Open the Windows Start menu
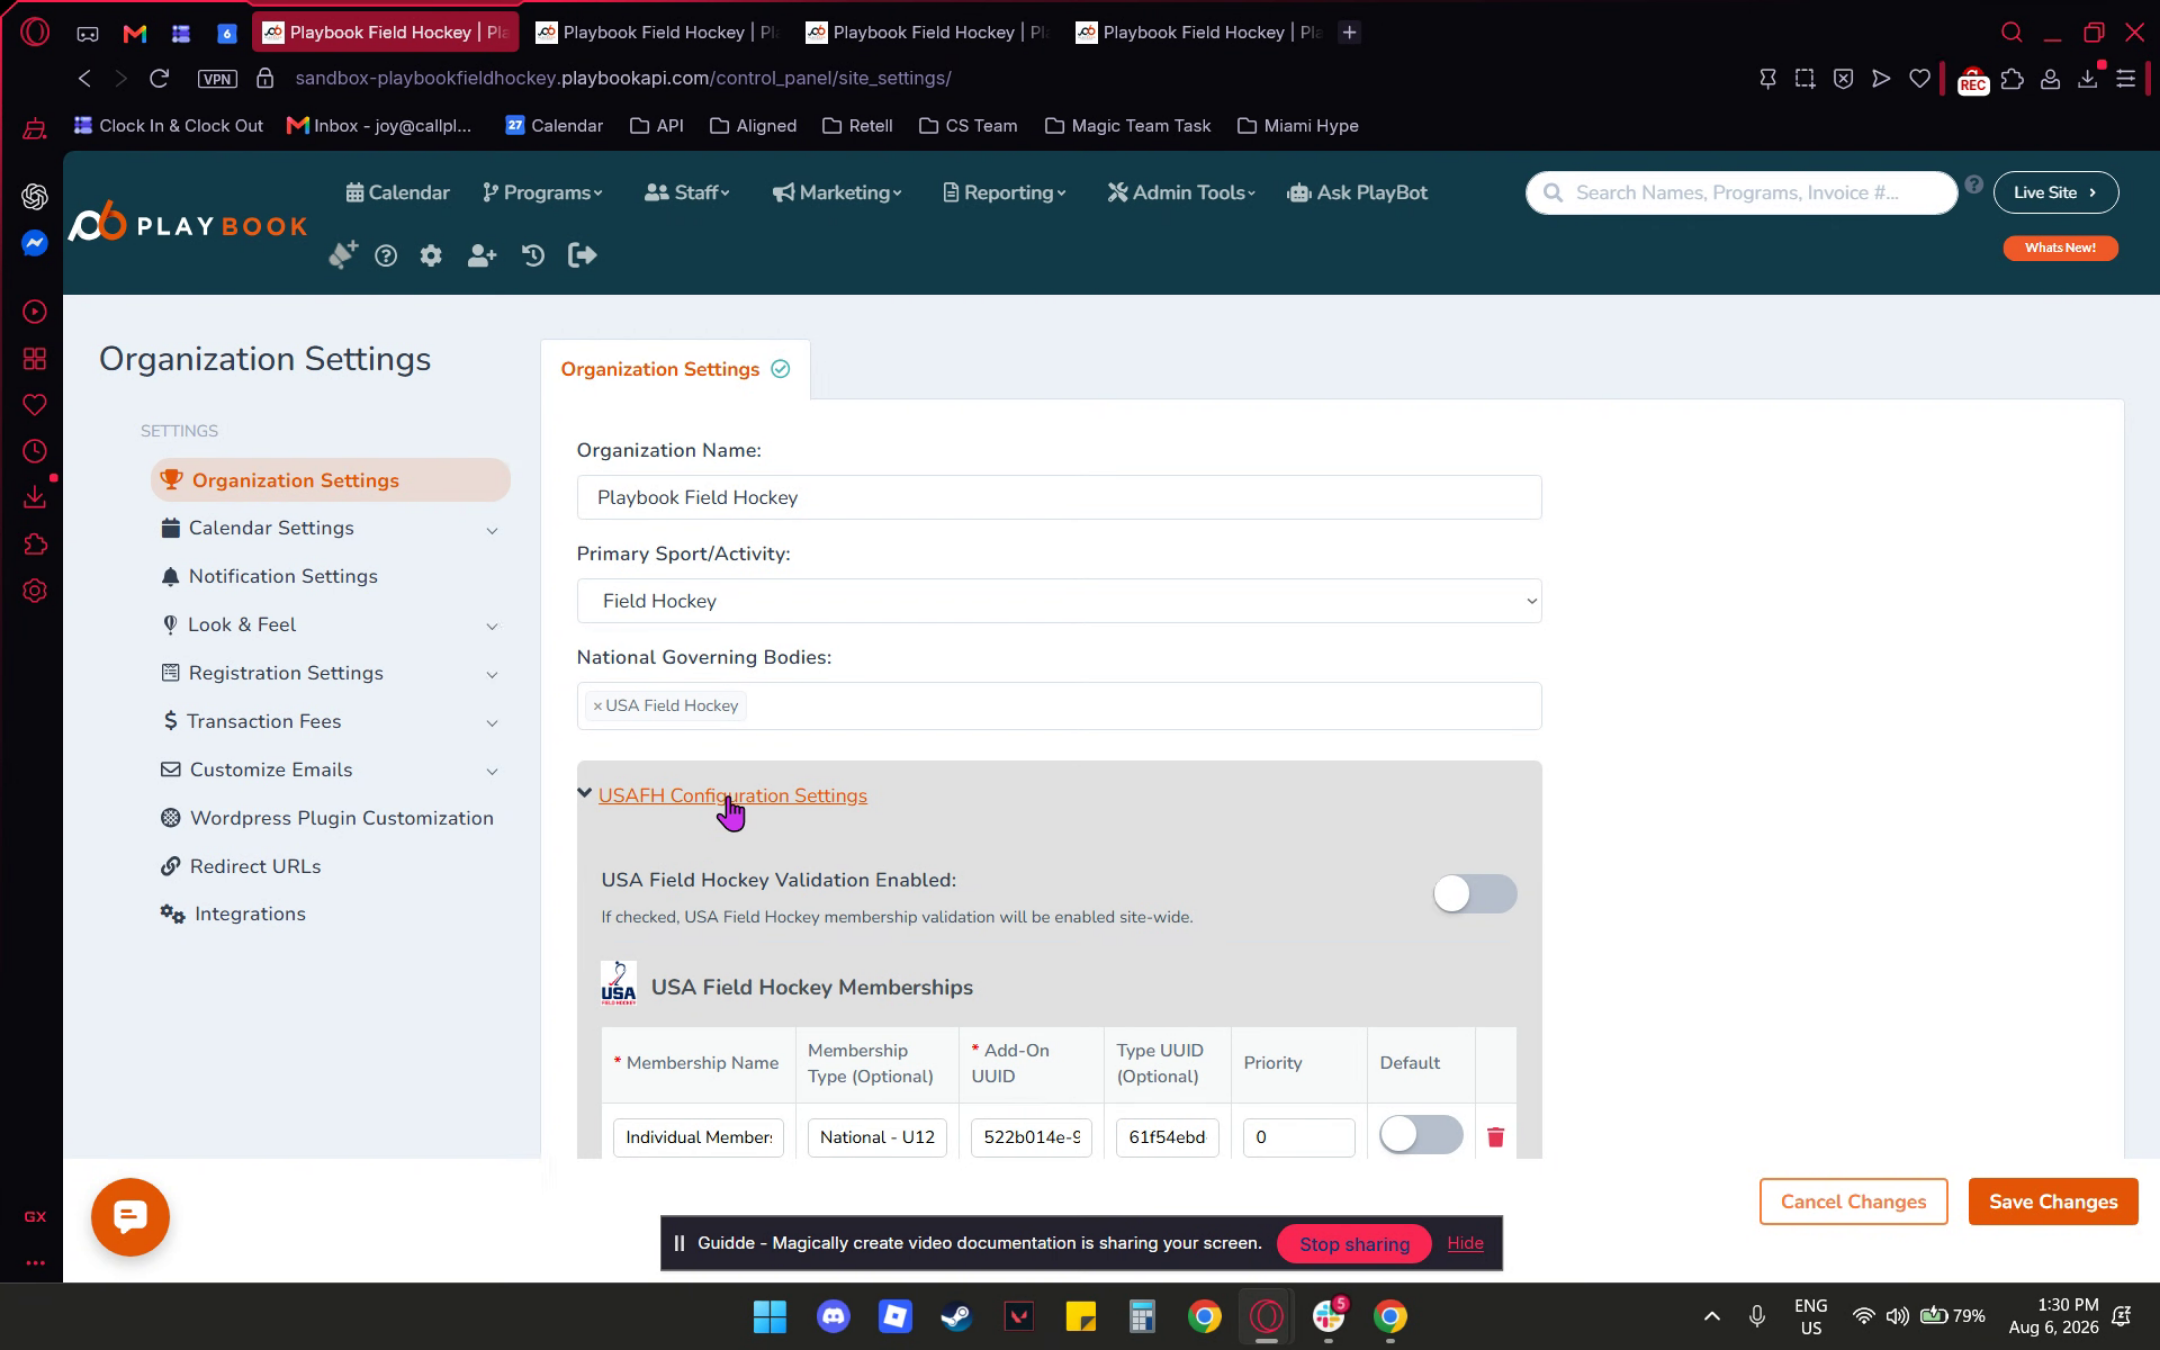This screenshot has width=2160, height=1350. (770, 1316)
